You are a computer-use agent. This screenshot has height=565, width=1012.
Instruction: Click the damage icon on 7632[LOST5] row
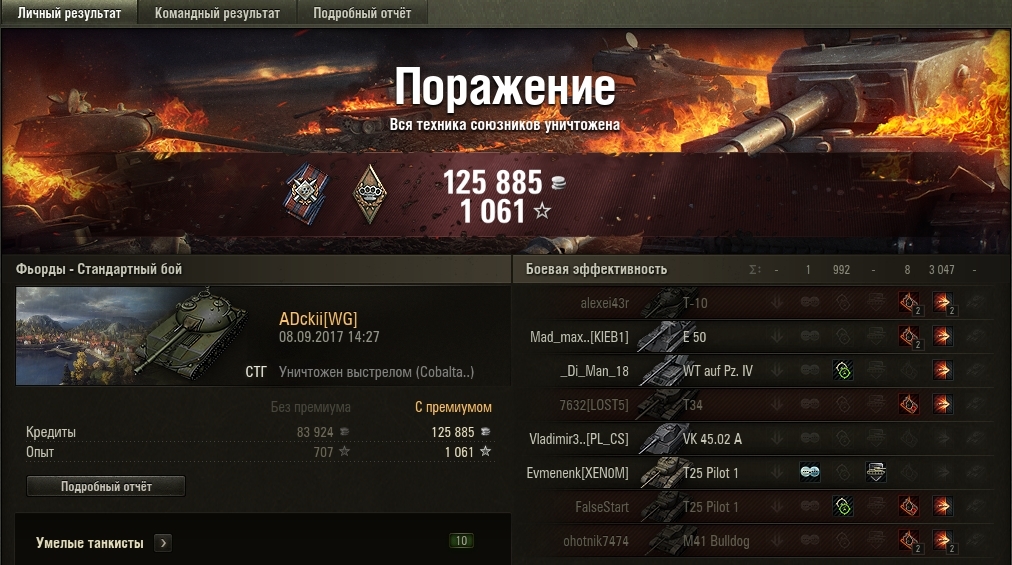tap(942, 405)
